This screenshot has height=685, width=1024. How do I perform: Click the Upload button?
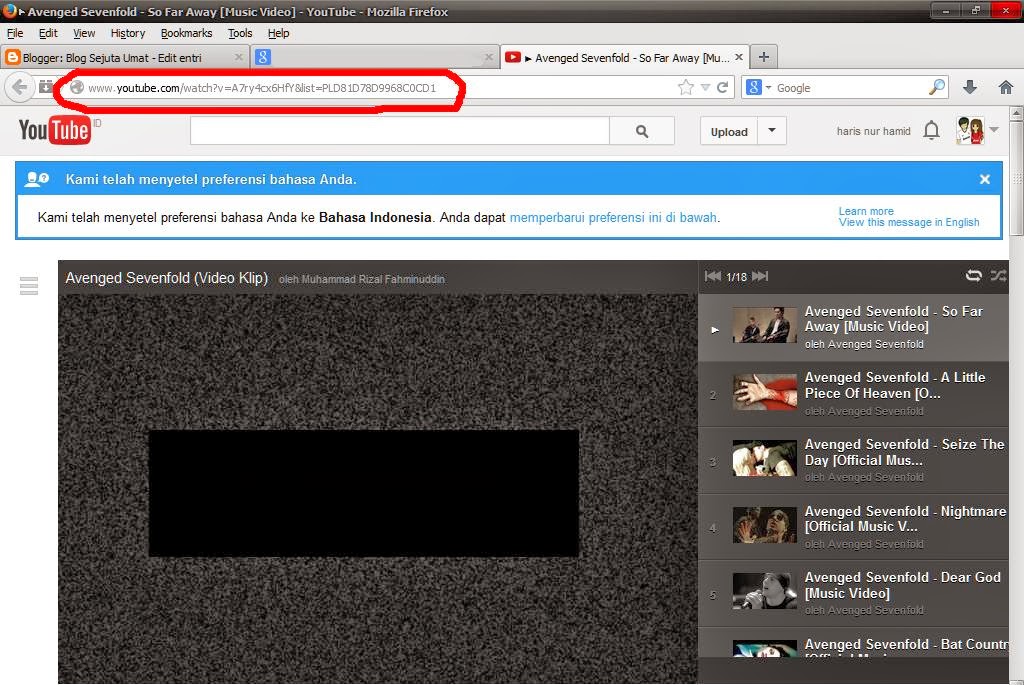(x=729, y=131)
